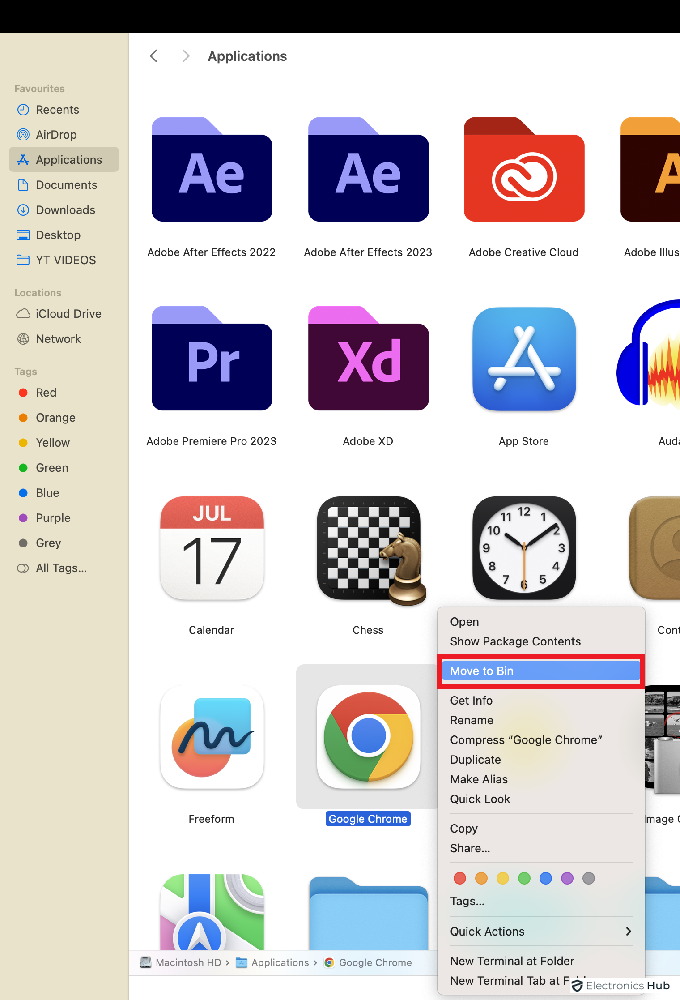
Task: Open iCloud Drive location
Action: (x=68, y=314)
